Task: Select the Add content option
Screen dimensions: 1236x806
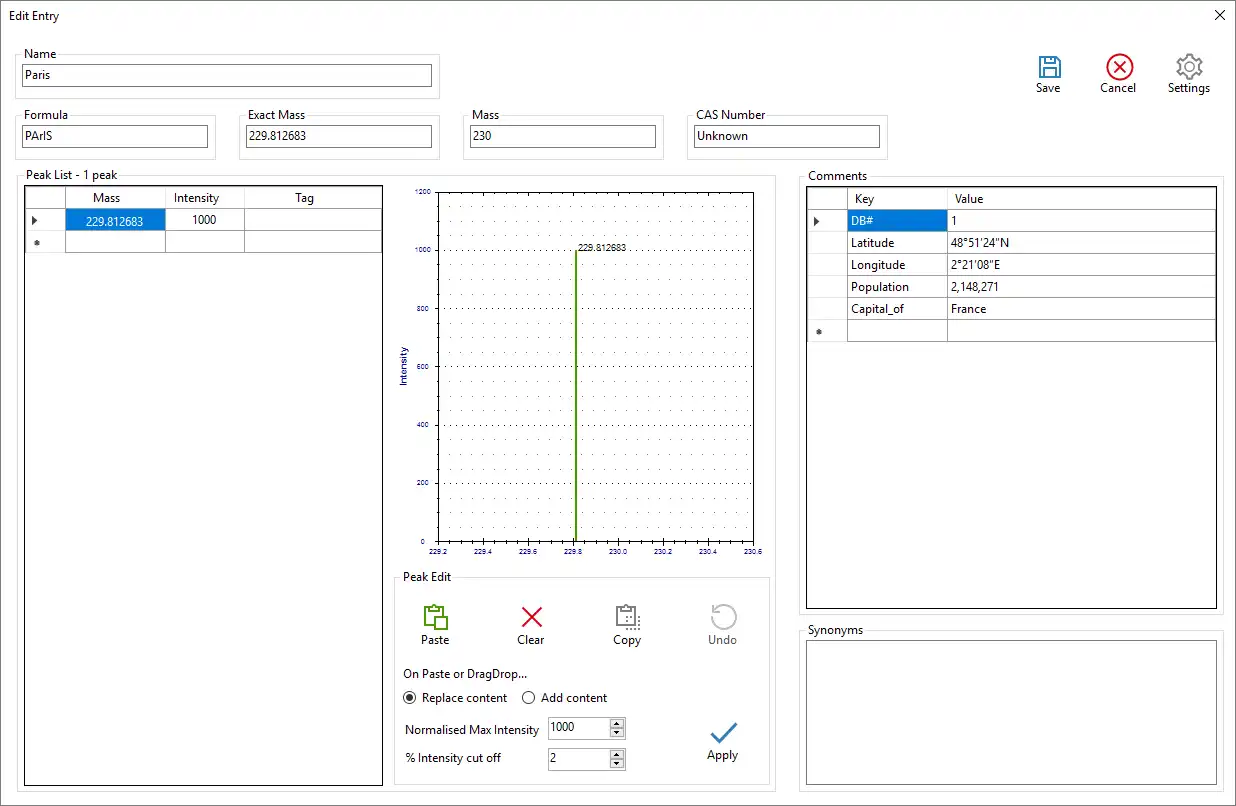Action: click(565, 698)
